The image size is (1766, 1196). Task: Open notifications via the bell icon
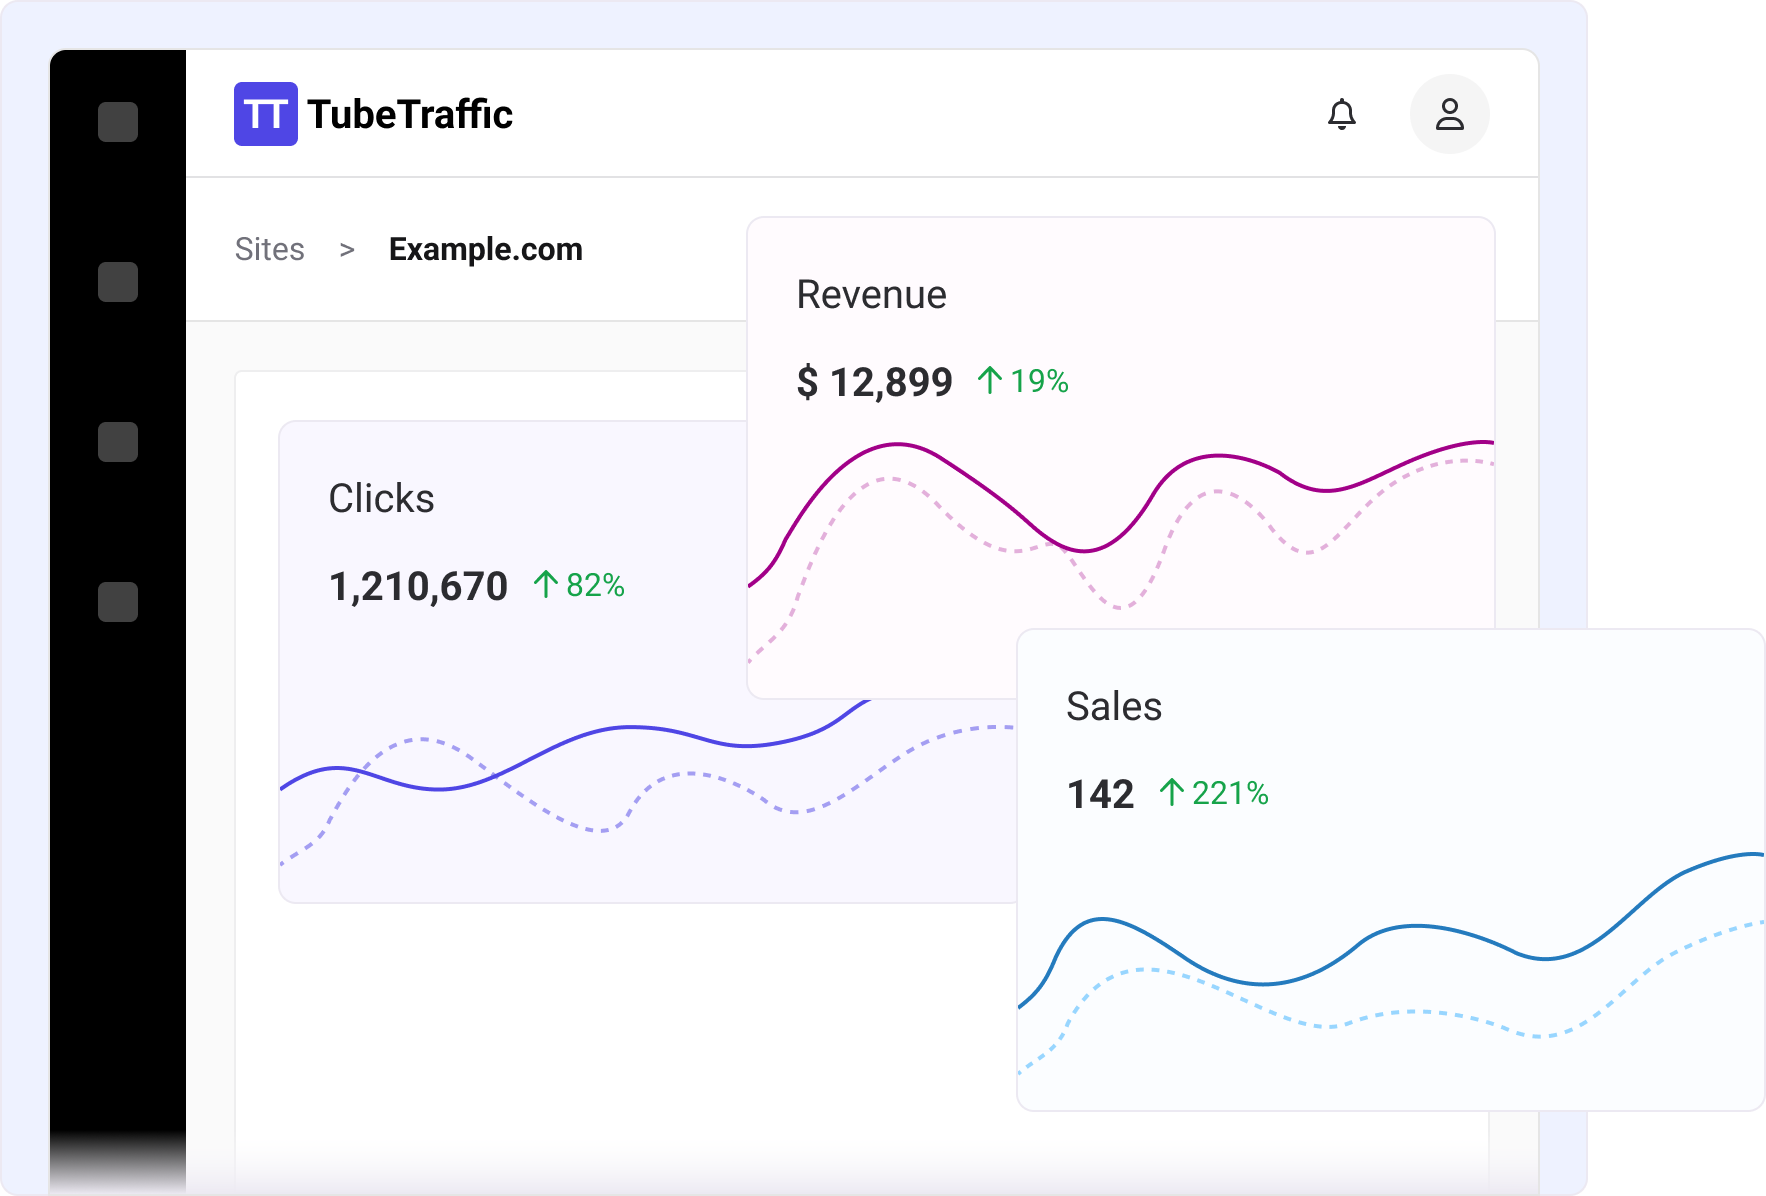(x=1341, y=114)
